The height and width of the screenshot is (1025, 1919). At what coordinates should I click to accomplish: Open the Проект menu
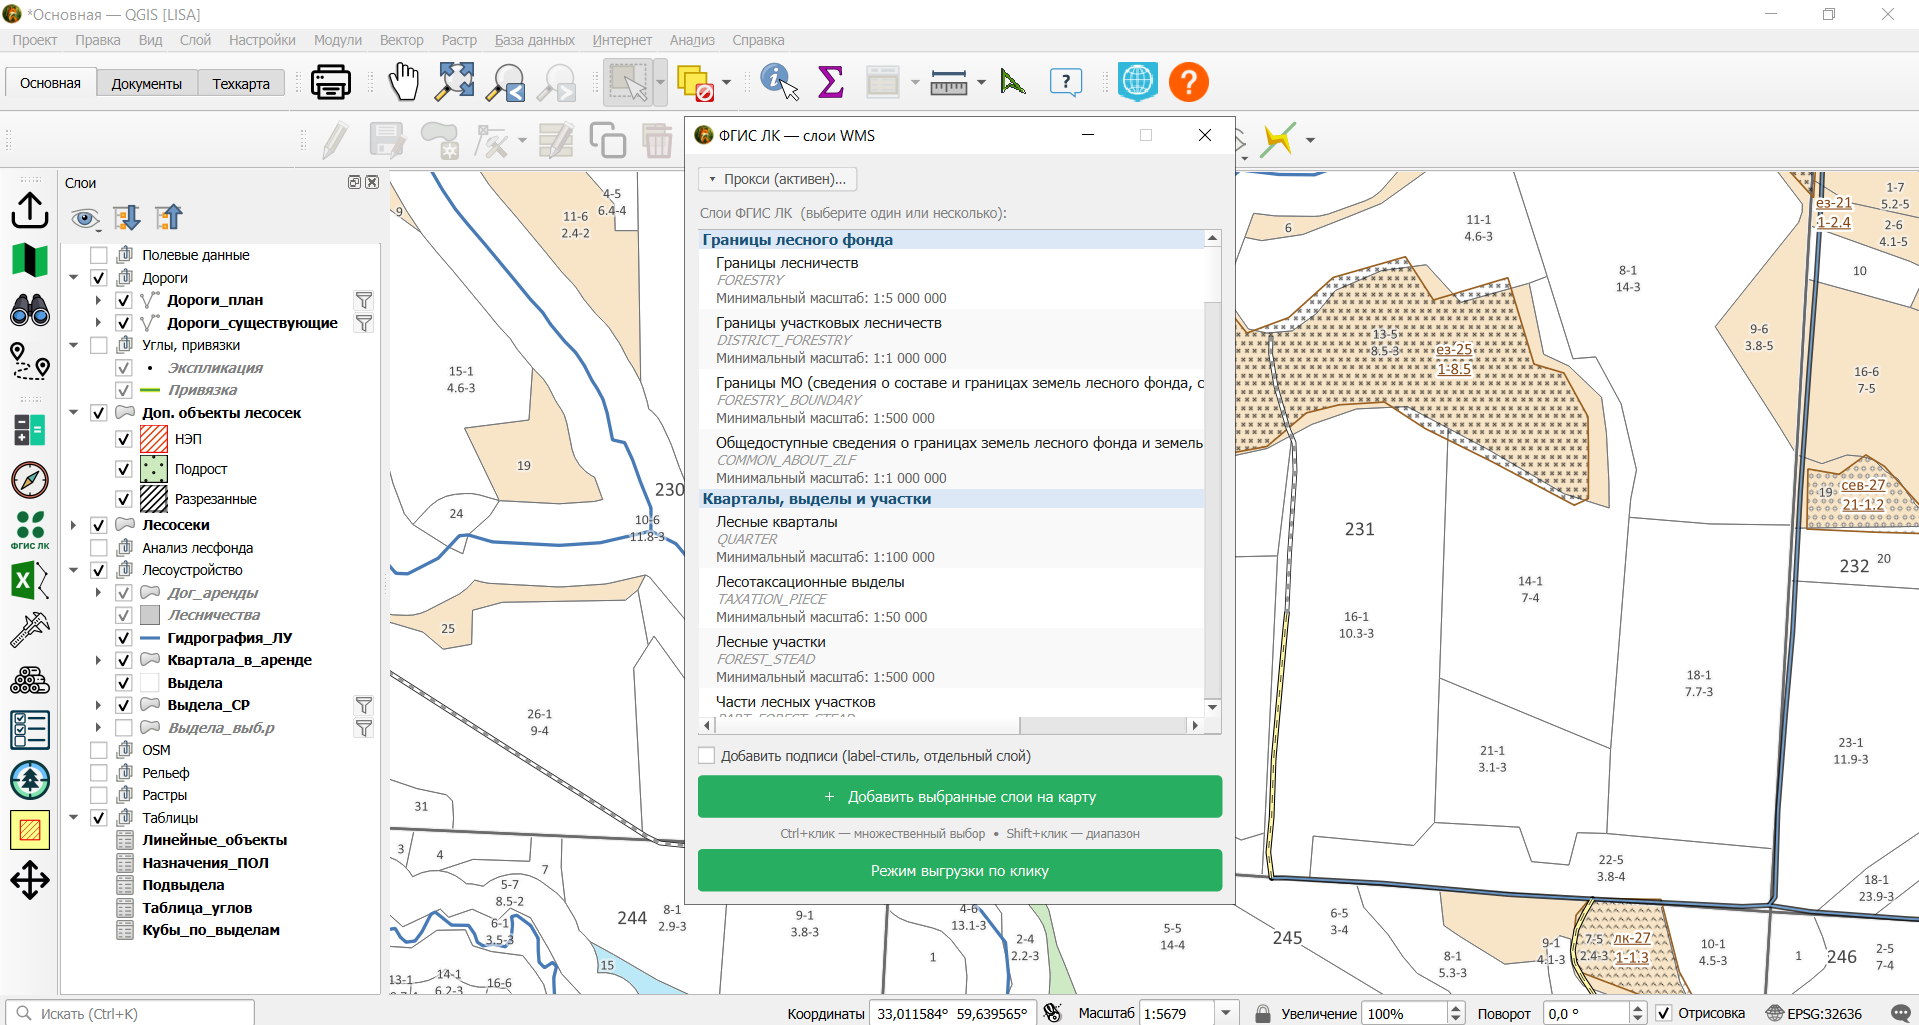(35, 40)
